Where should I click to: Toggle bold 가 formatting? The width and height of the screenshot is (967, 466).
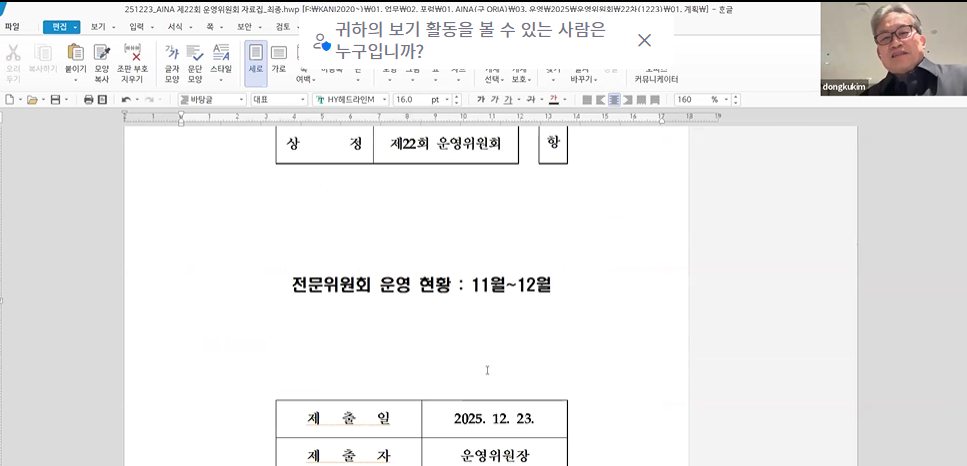[x=480, y=99]
